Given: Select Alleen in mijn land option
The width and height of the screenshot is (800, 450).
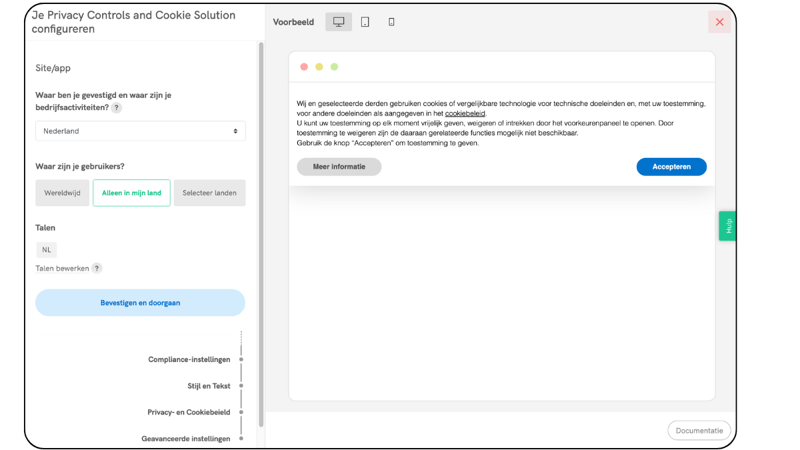Looking at the screenshot, I should 132,193.
